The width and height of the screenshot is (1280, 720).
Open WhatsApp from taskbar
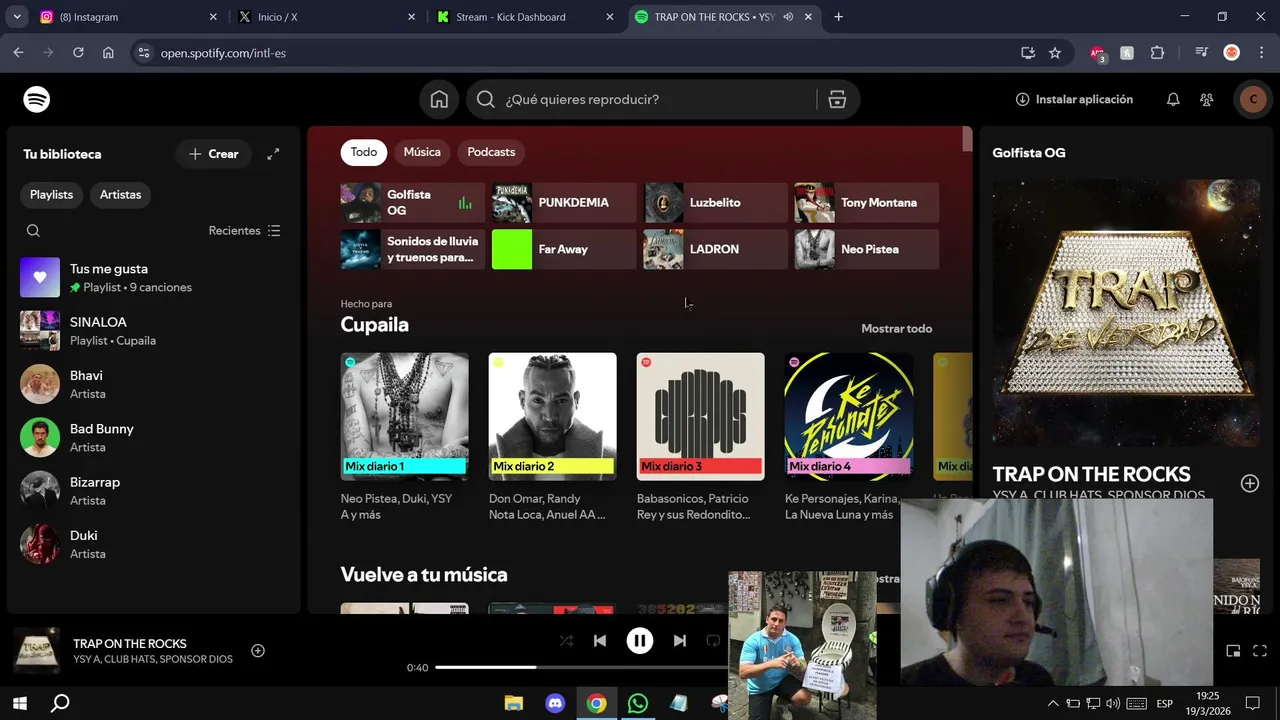(637, 703)
